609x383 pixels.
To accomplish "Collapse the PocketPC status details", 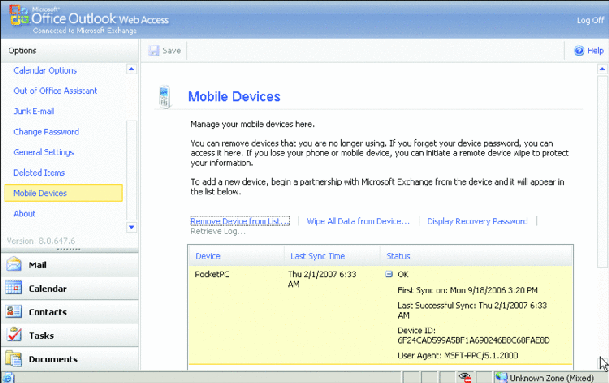I will coord(389,274).
